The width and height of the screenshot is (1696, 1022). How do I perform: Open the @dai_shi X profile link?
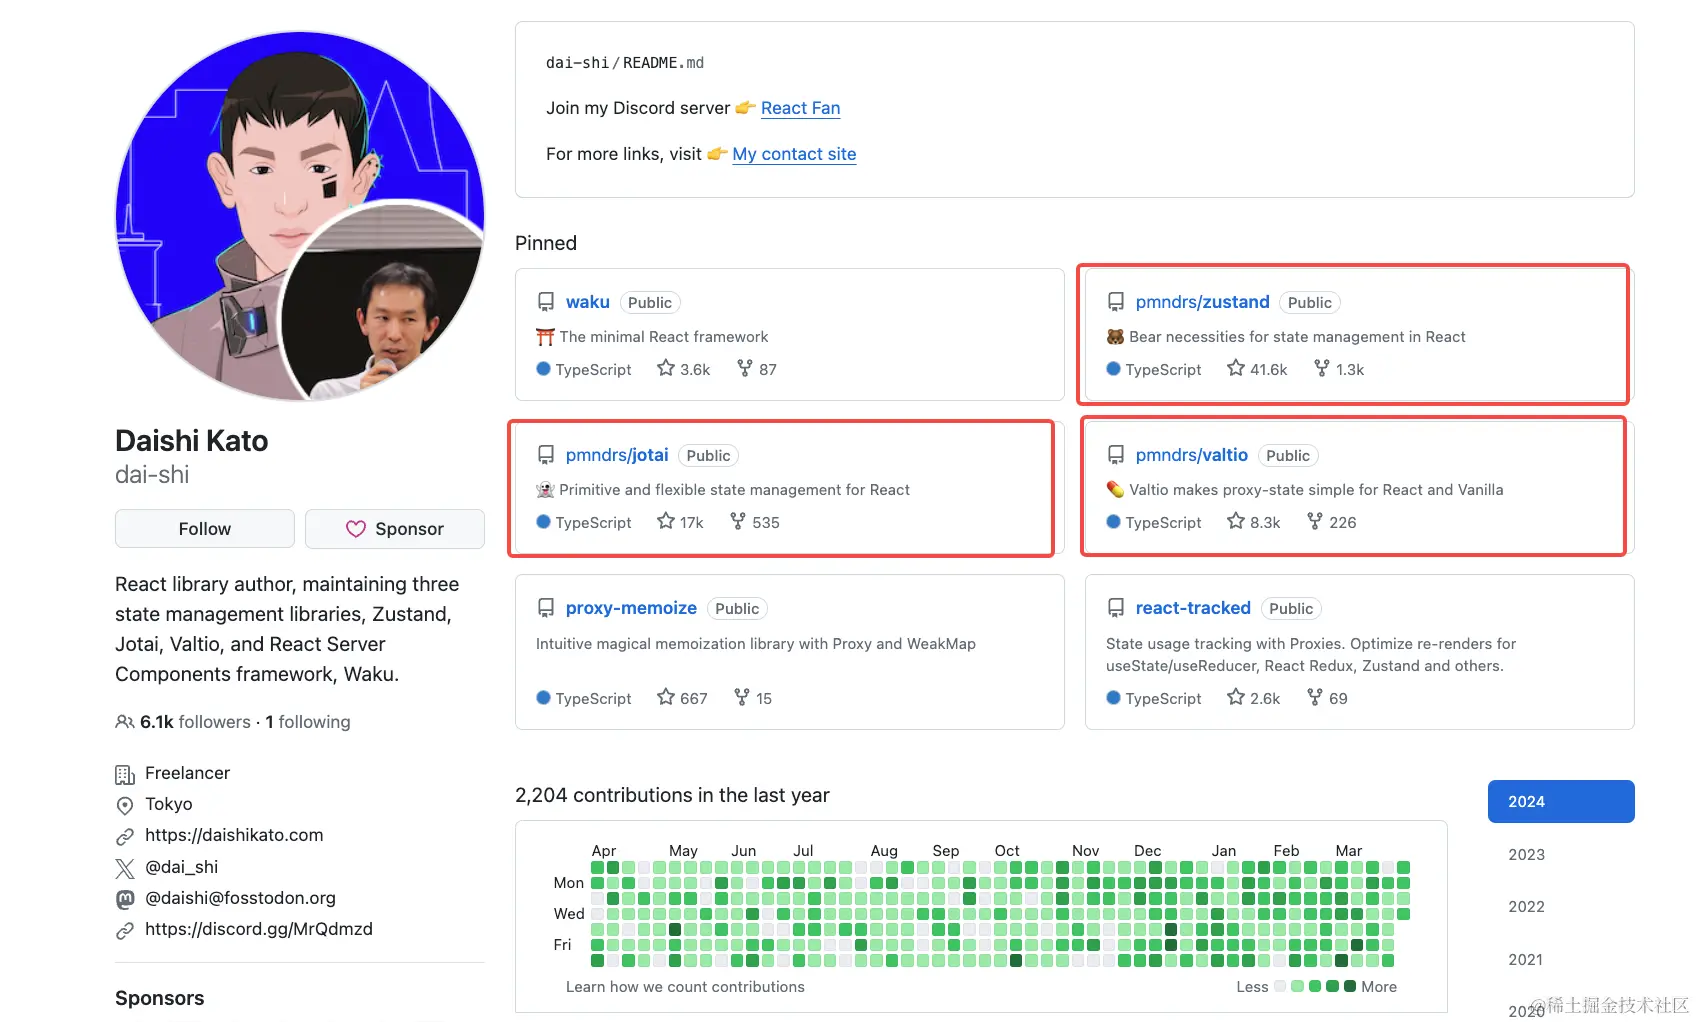click(x=181, y=867)
